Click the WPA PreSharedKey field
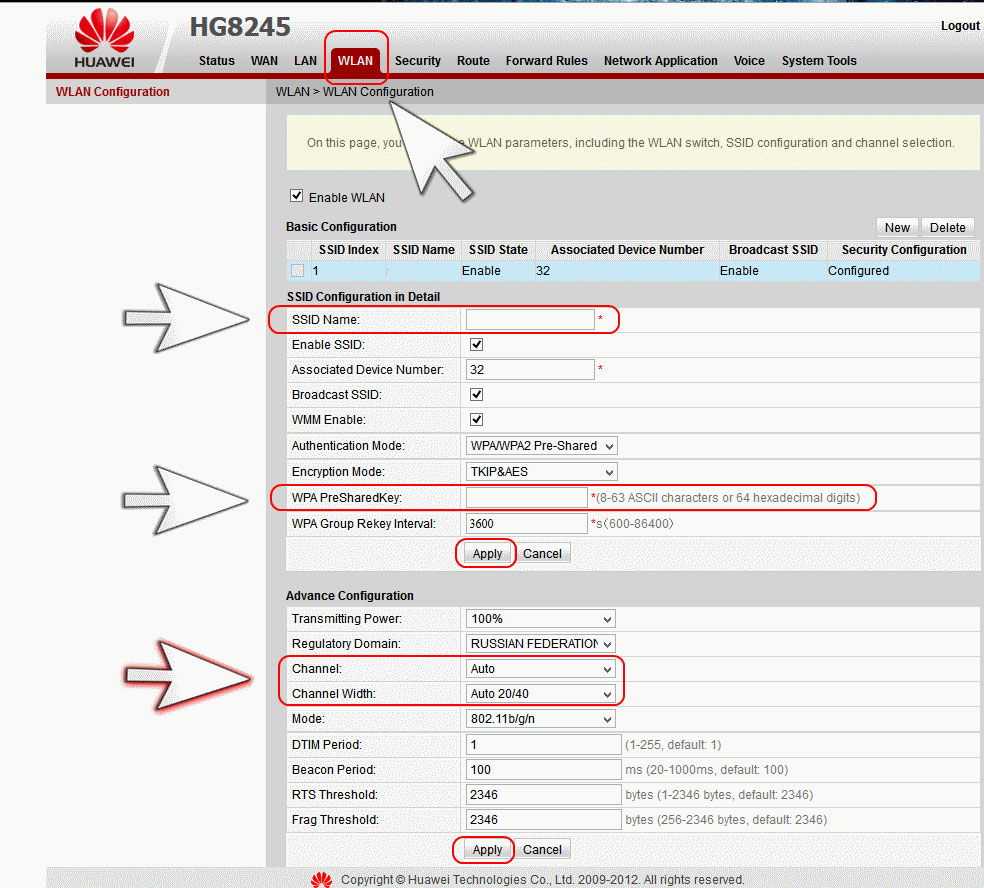 (526, 498)
